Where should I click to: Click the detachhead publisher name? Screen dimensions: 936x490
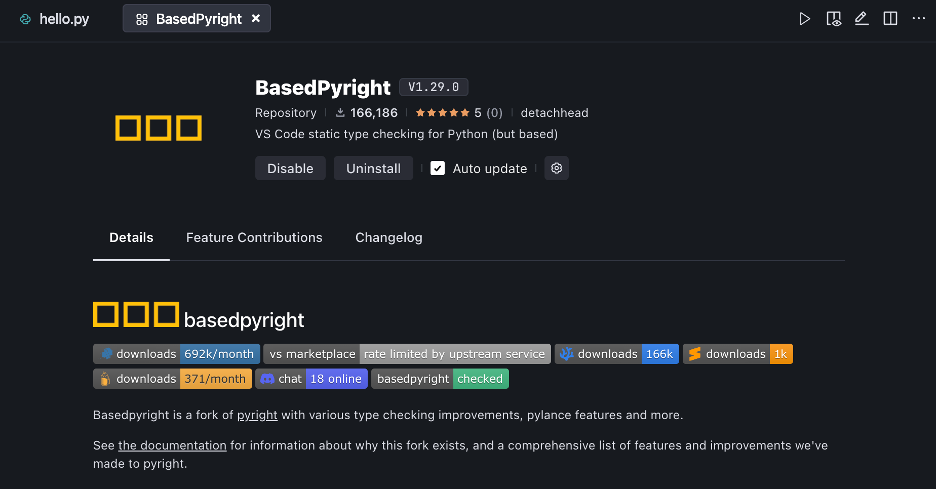point(554,113)
